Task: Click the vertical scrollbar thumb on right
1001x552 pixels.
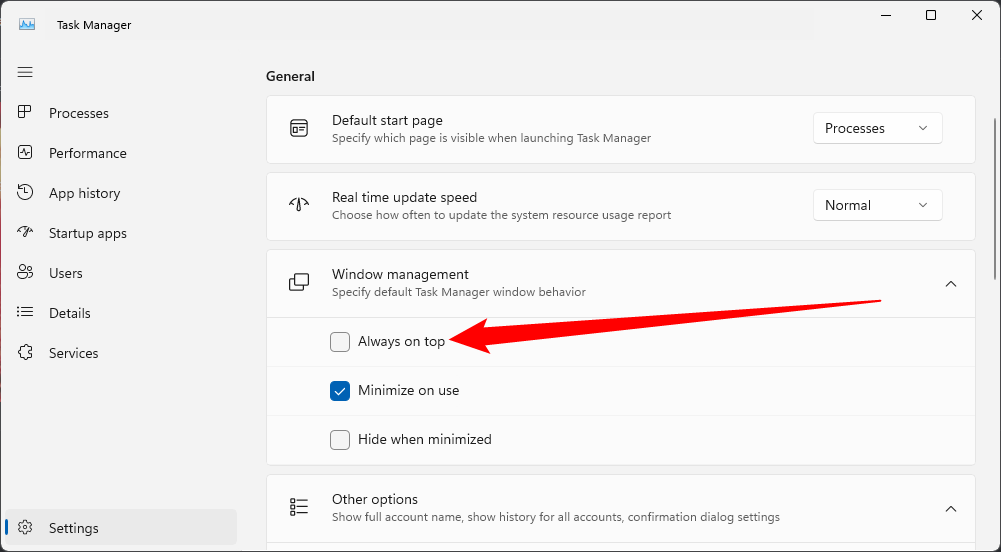Action: (995, 198)
